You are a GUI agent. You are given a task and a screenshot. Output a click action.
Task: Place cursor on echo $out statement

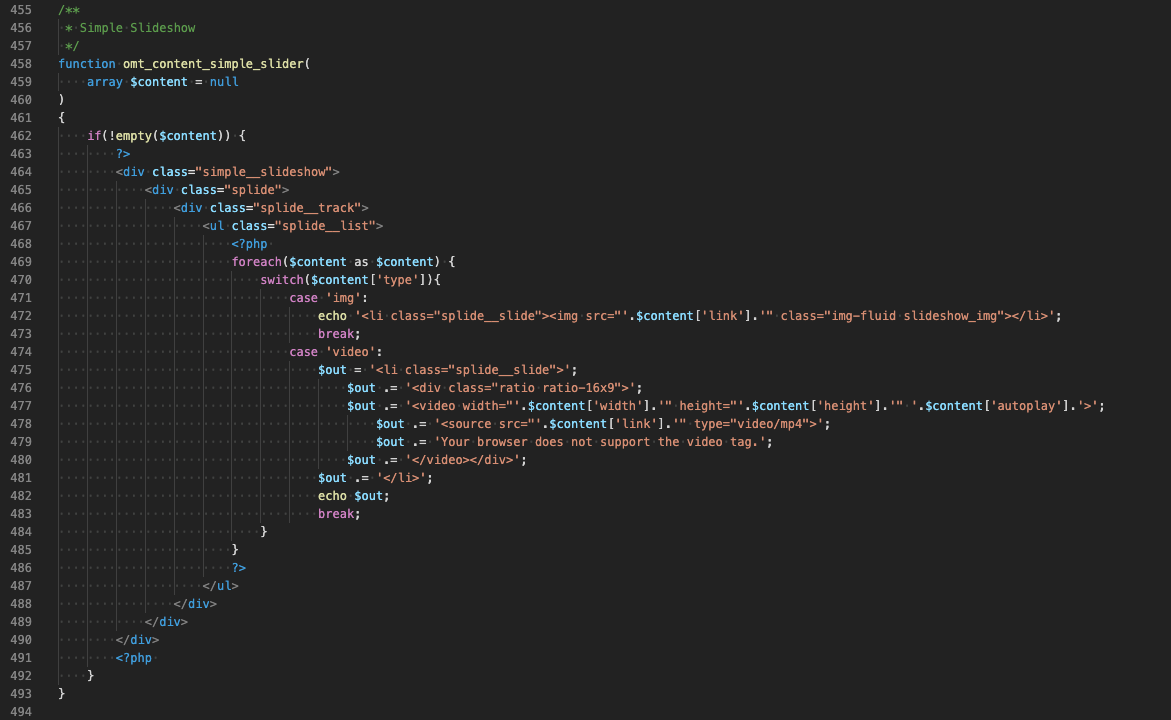pos(354,496)
